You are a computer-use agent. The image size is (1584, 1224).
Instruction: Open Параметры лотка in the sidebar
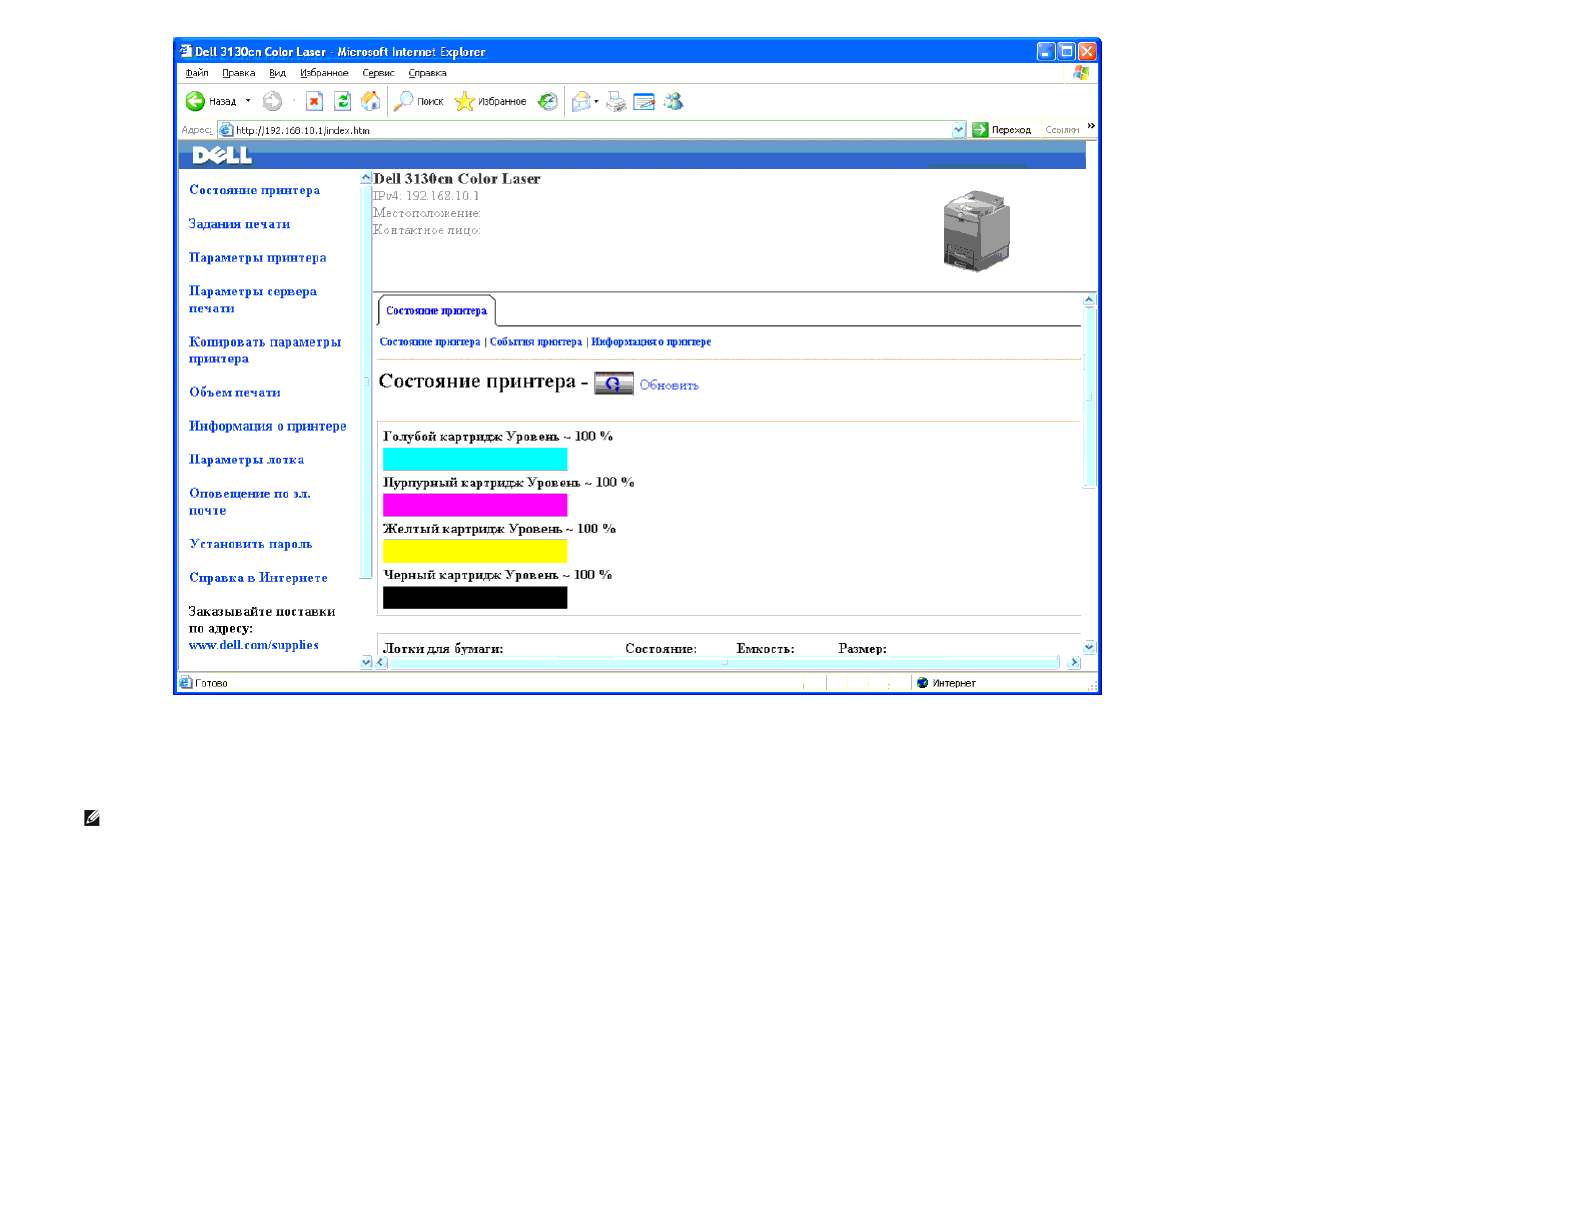click(x=246, y=460)
